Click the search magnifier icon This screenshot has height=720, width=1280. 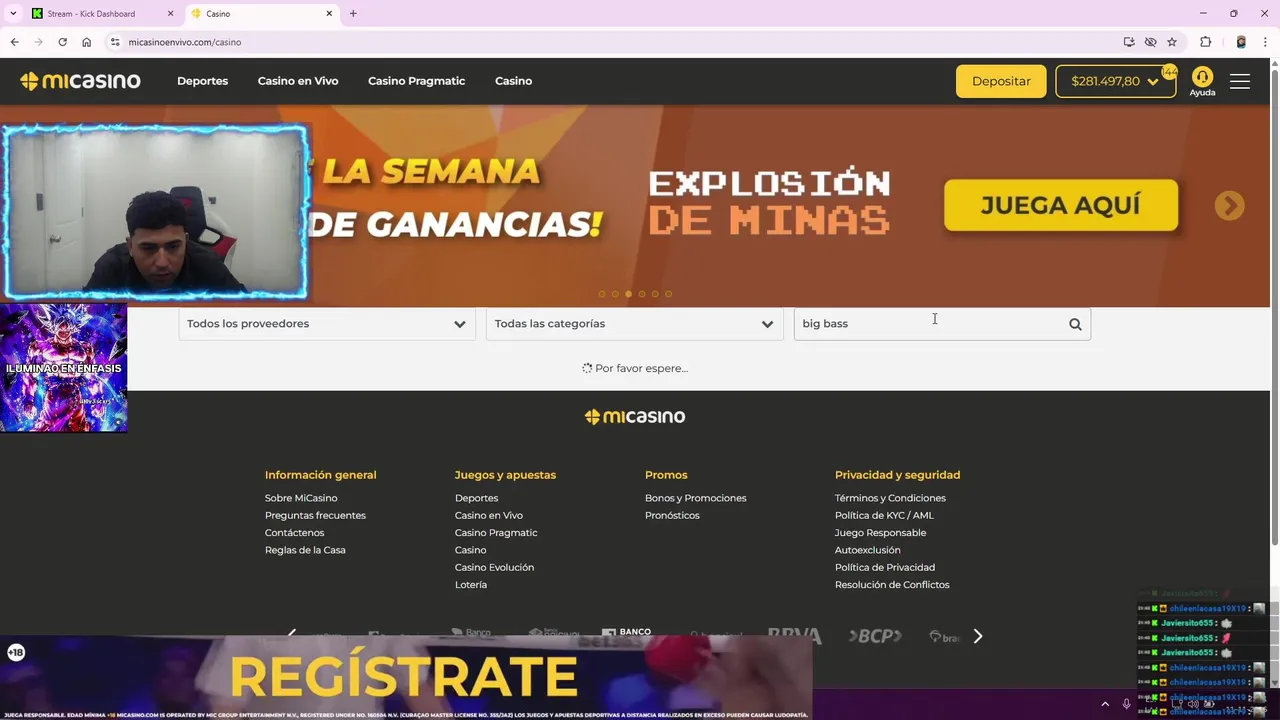tap(1075, 324)
